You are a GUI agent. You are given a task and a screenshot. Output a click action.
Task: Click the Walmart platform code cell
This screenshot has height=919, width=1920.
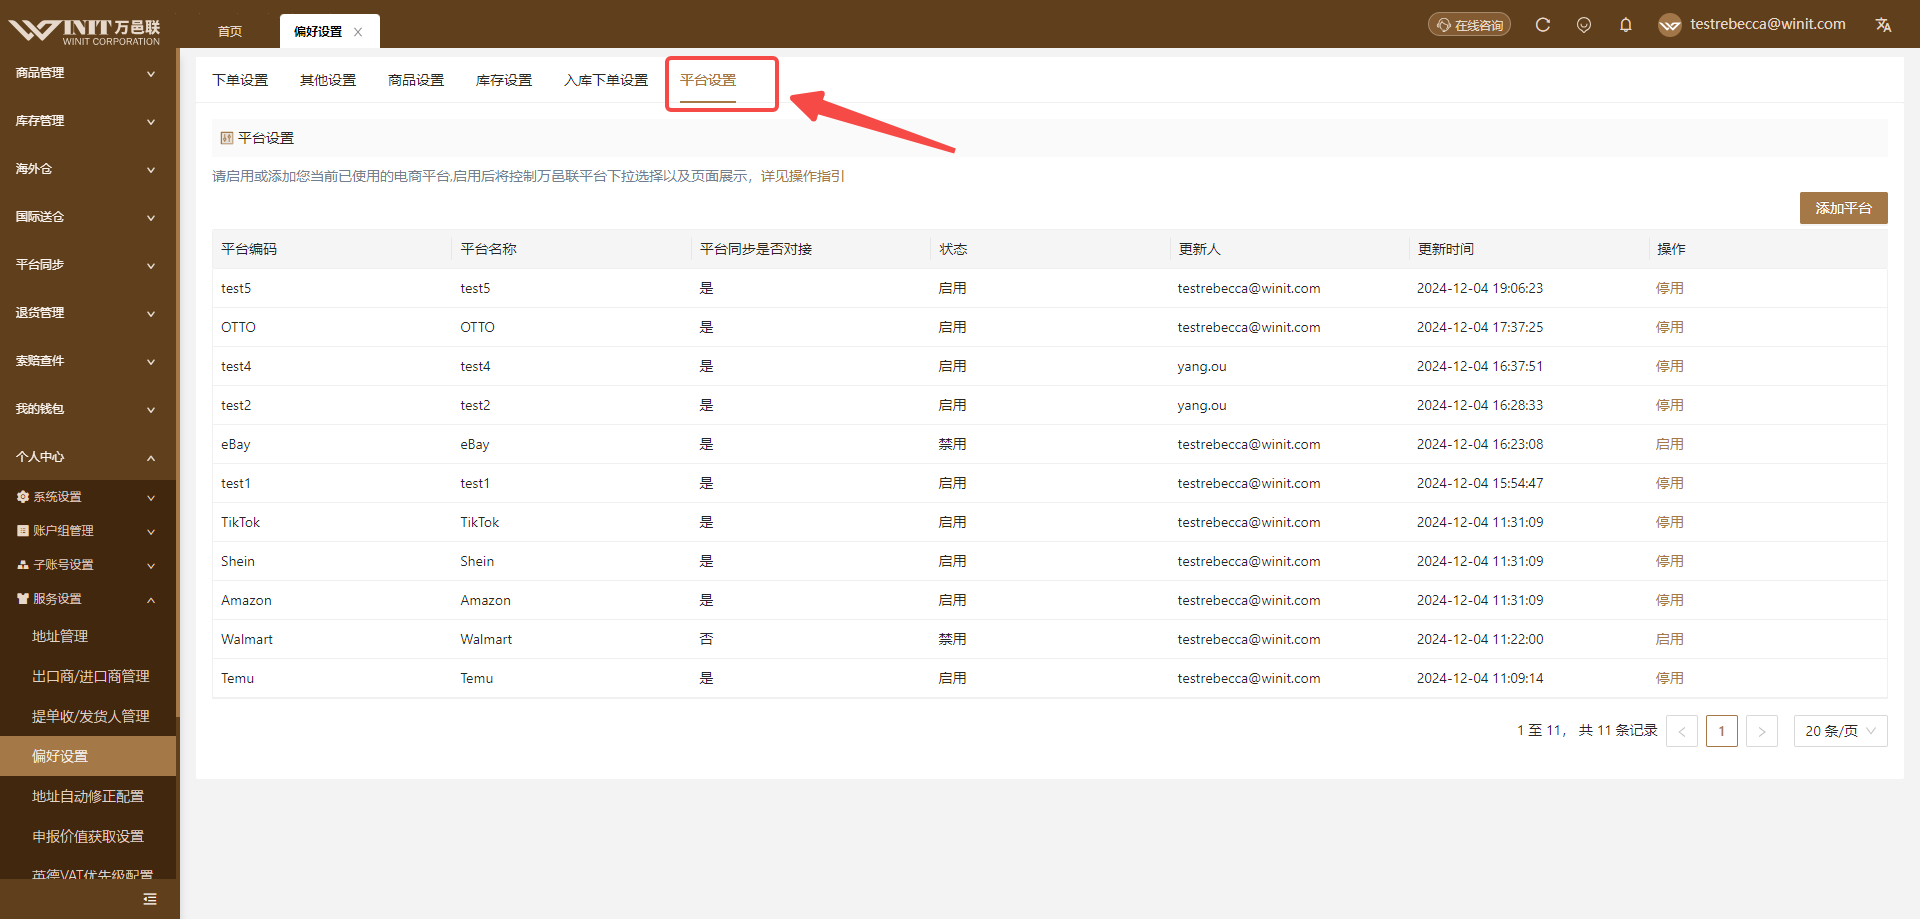coord(247,639)
